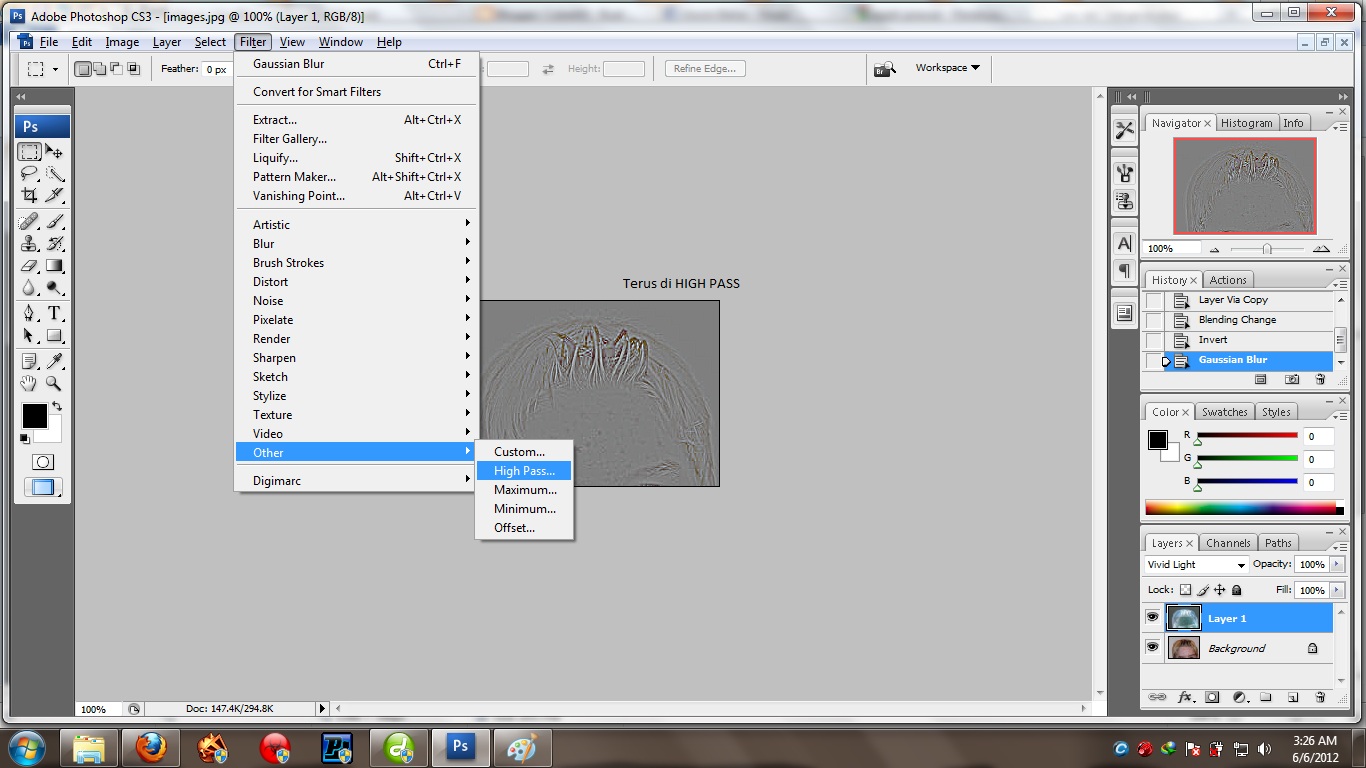The height and width of the screenshot is (768, 1366).
Task: Select the Horizontal Type tool
Action: (55, 314)
